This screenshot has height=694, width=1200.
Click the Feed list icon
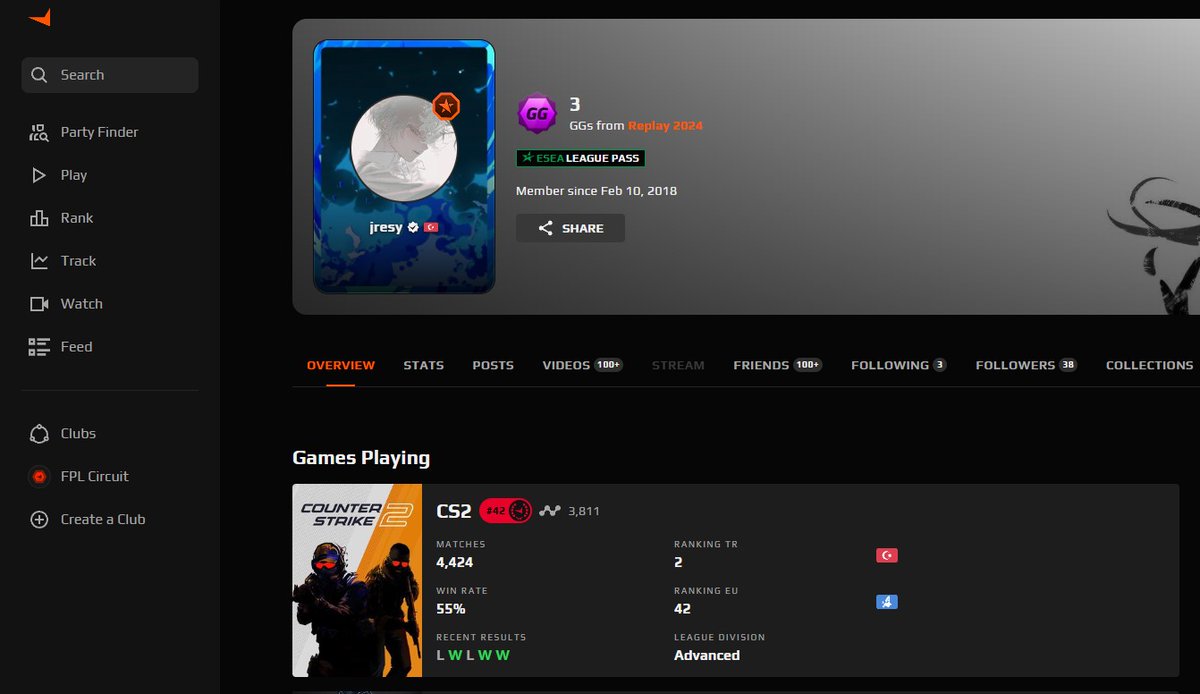click(39, 347)
